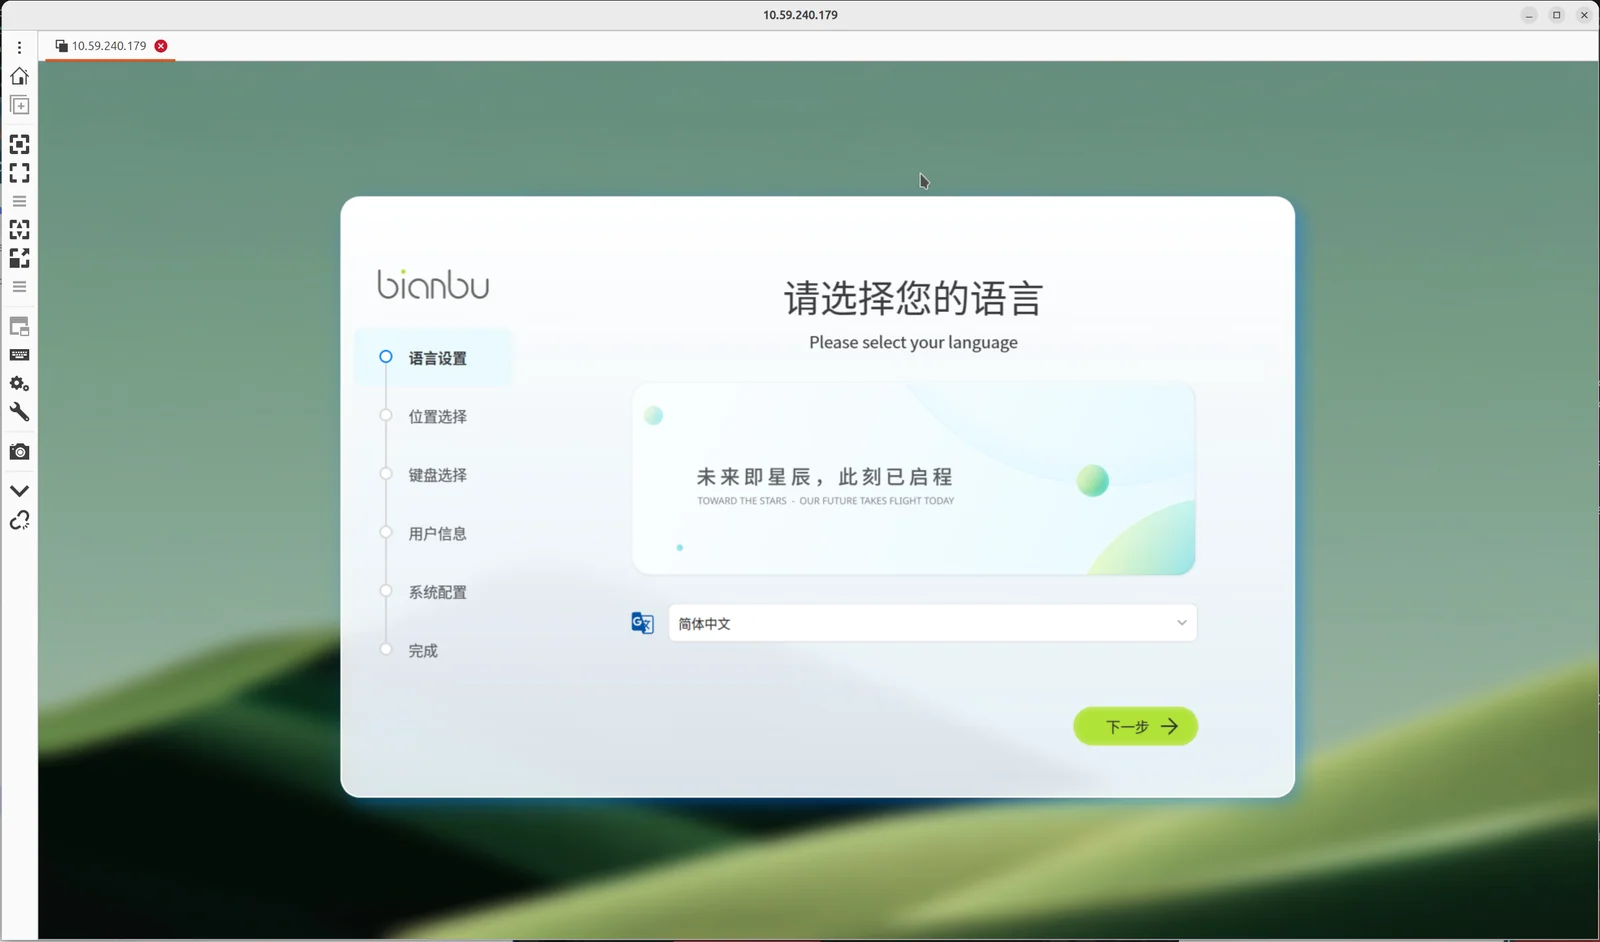Open Remmina main window via home icon
Viewport: 1600px width, 942px height.
(x=19, y=76)
